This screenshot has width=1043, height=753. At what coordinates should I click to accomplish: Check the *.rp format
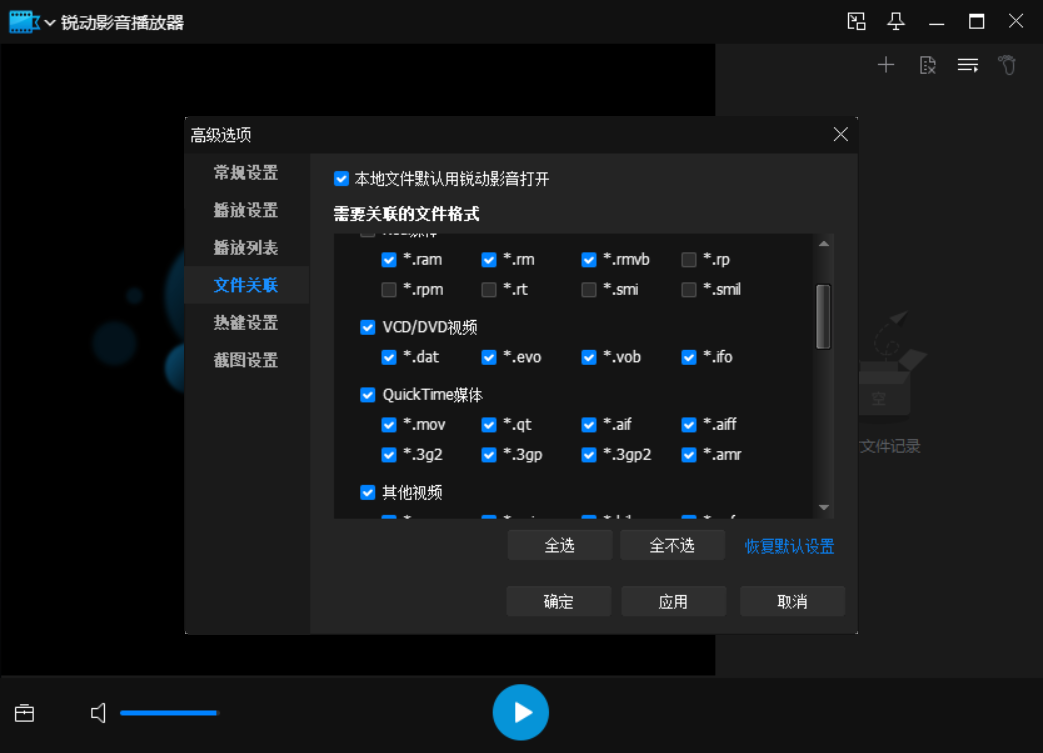[689, 259]
